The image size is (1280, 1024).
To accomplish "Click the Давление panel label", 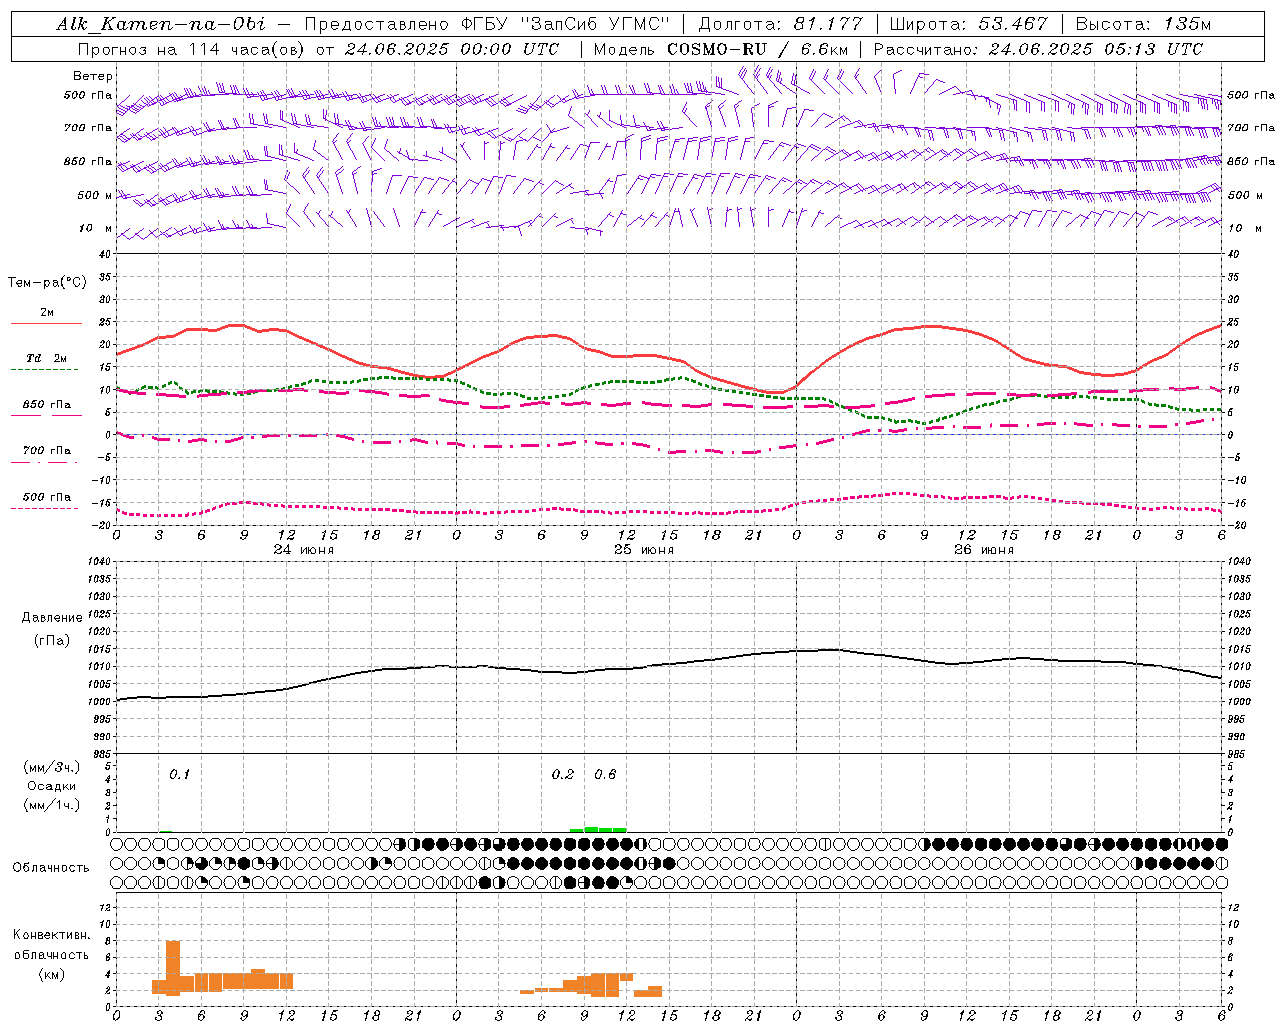I will click(x=51, y=618).
